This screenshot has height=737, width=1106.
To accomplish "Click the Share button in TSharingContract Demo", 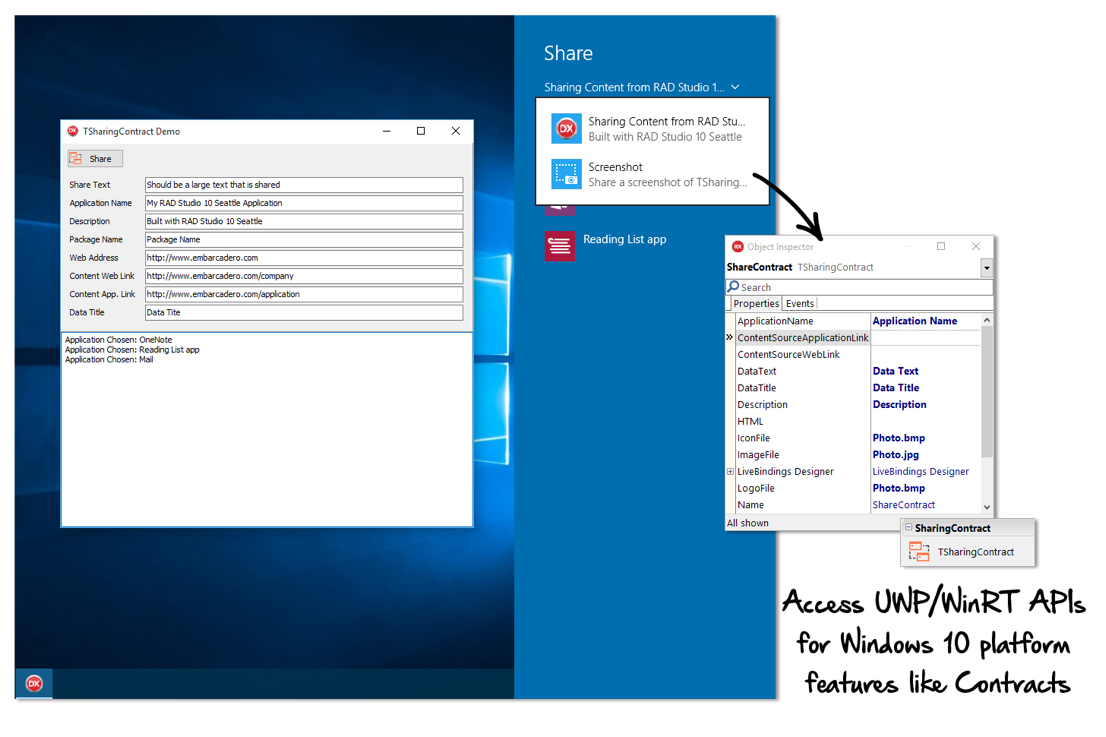I will [x=95, y=159].
